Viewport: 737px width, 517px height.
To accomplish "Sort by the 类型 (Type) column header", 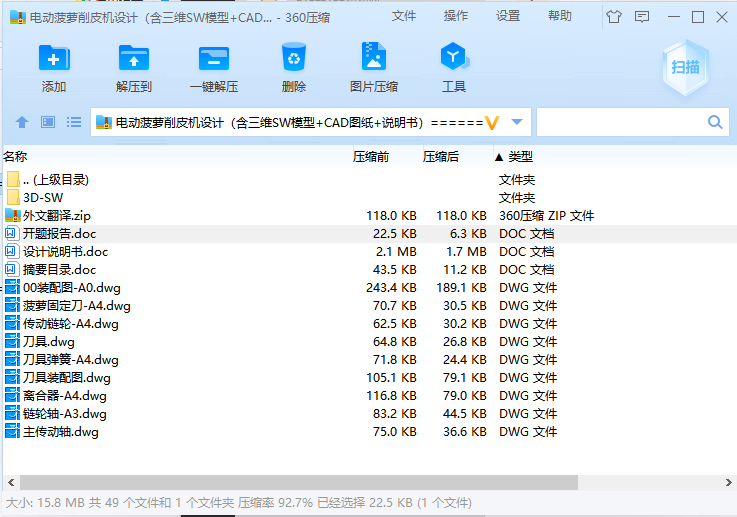I will click(520, 157).
